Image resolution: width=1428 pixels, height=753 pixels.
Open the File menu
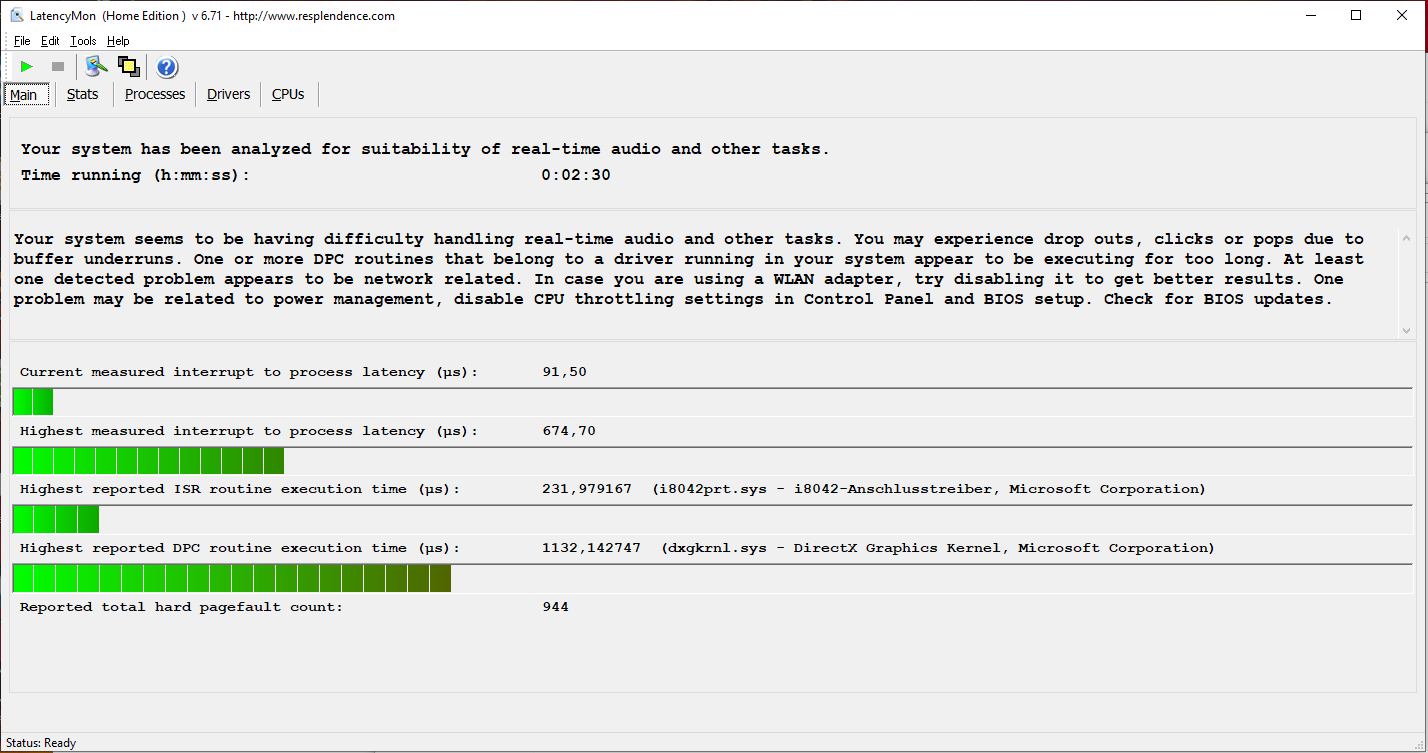click(x=22, y=41)
